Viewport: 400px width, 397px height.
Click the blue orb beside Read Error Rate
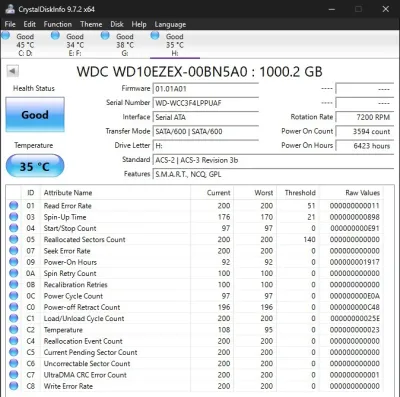(14, 206)
